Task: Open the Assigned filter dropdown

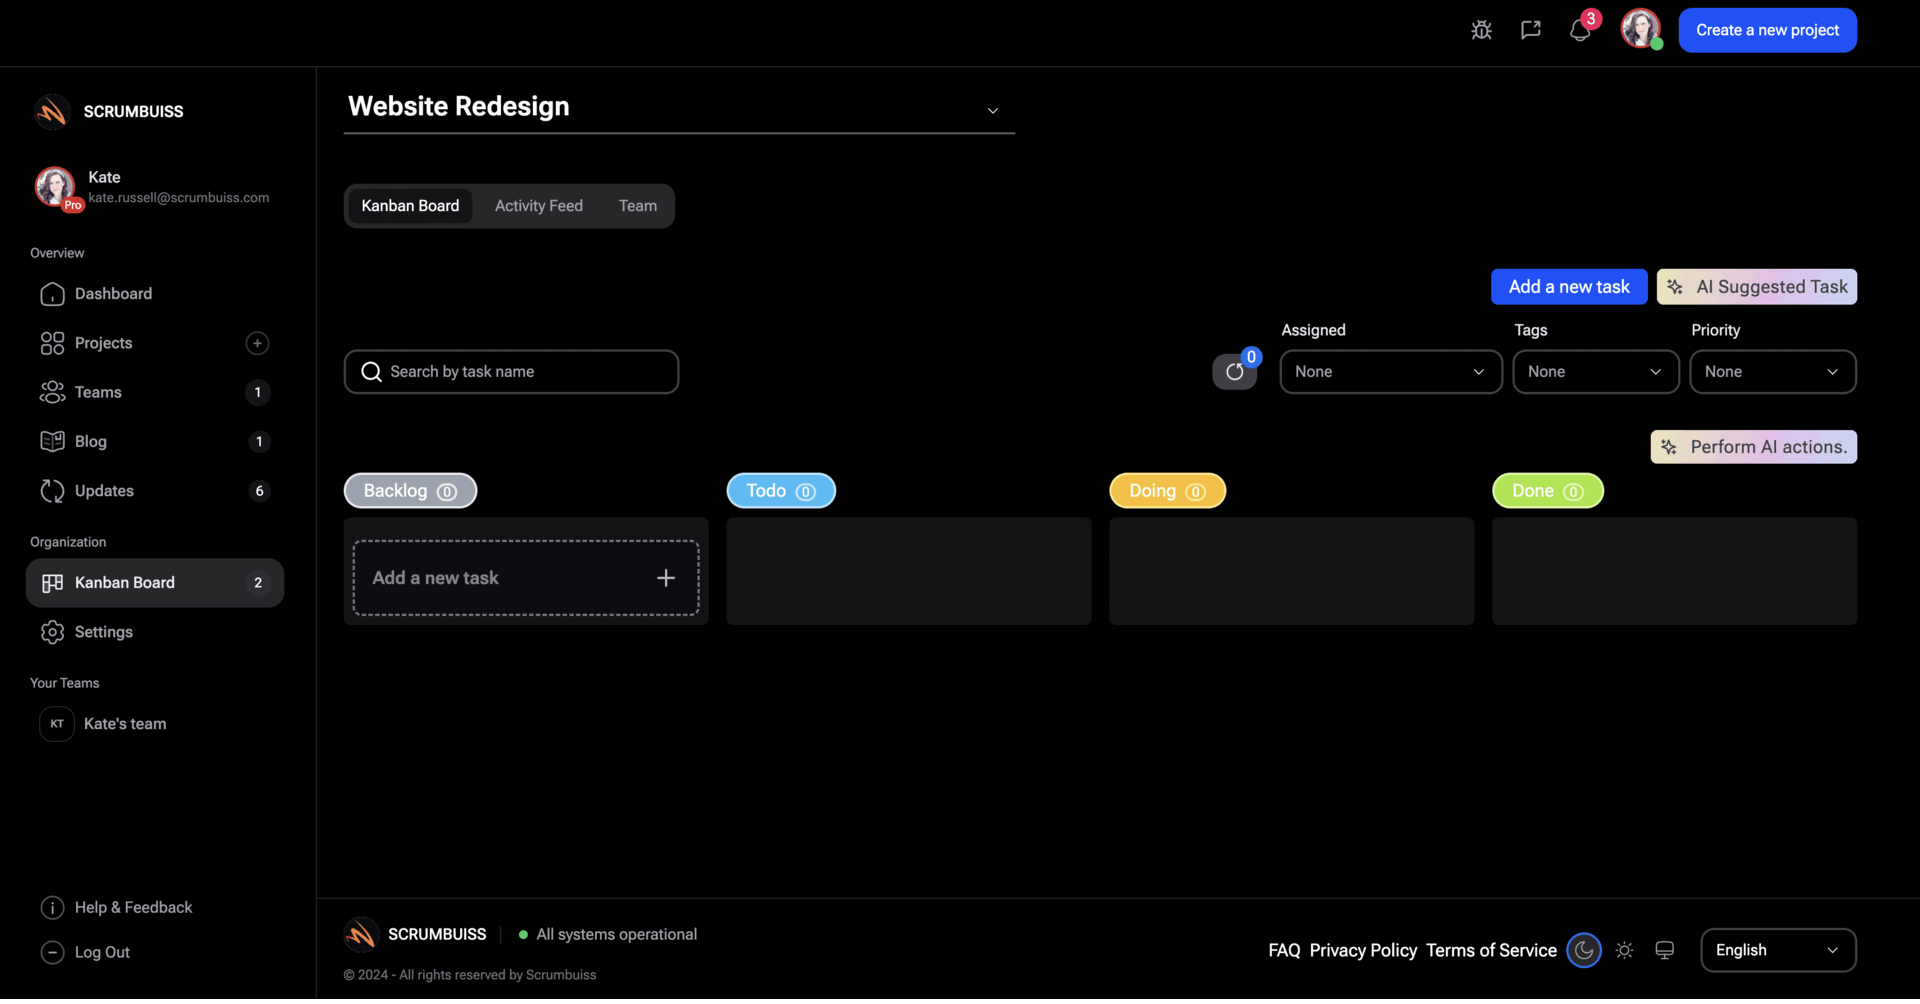Action: coord(1390,371)
